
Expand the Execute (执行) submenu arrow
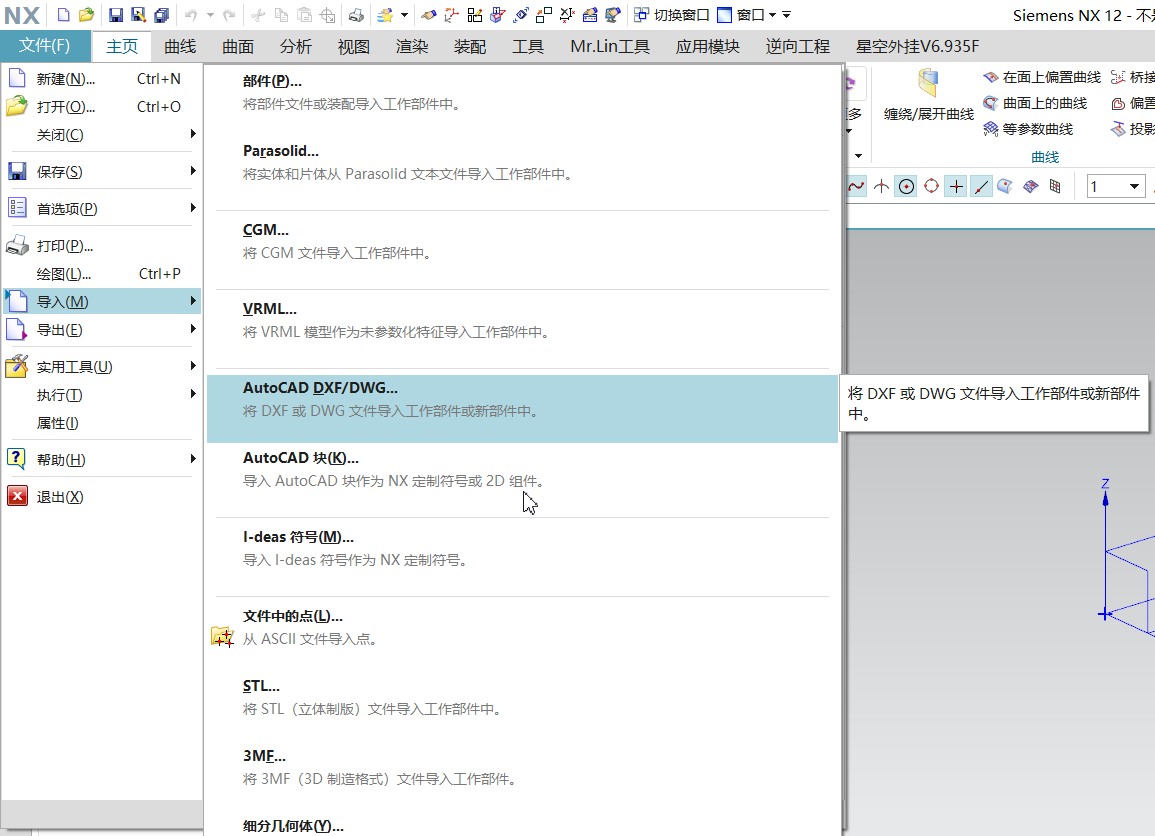pos(193,393)
